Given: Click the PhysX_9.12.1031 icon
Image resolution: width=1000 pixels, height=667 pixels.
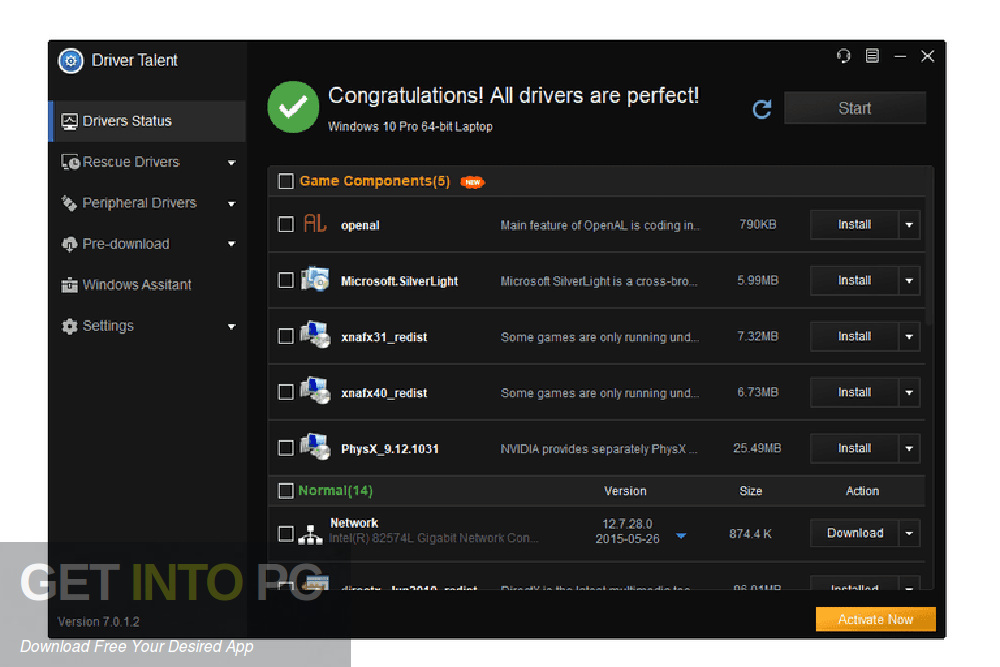Looking at the screenshot, I should point(315,447).
